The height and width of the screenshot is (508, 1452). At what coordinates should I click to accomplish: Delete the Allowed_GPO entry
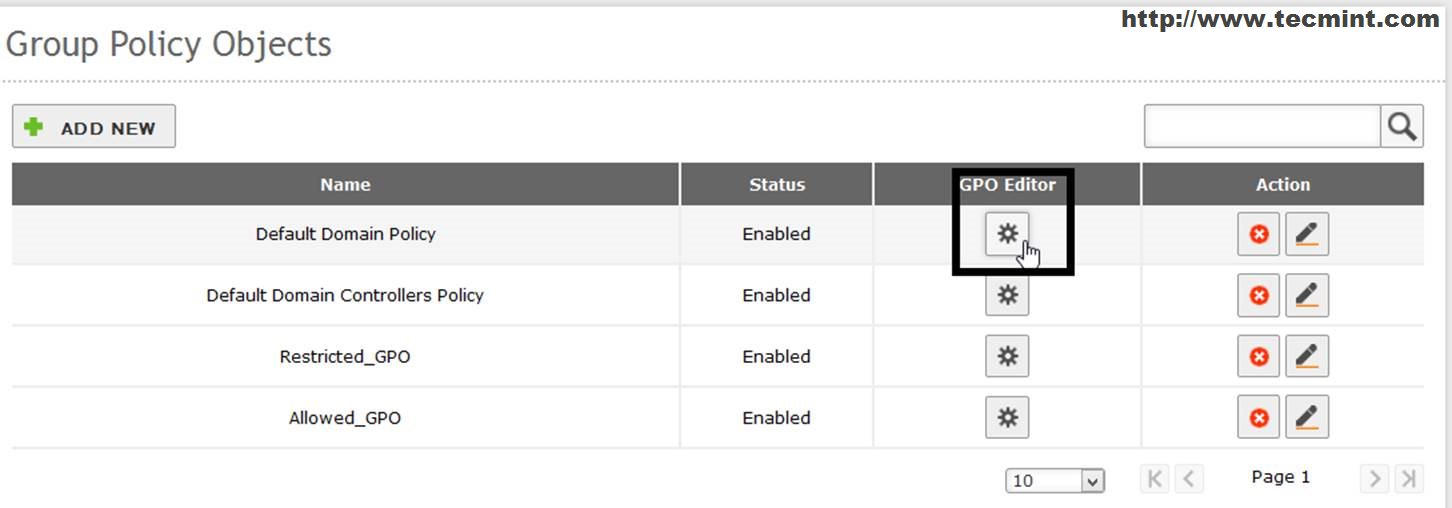[1259, 417]
